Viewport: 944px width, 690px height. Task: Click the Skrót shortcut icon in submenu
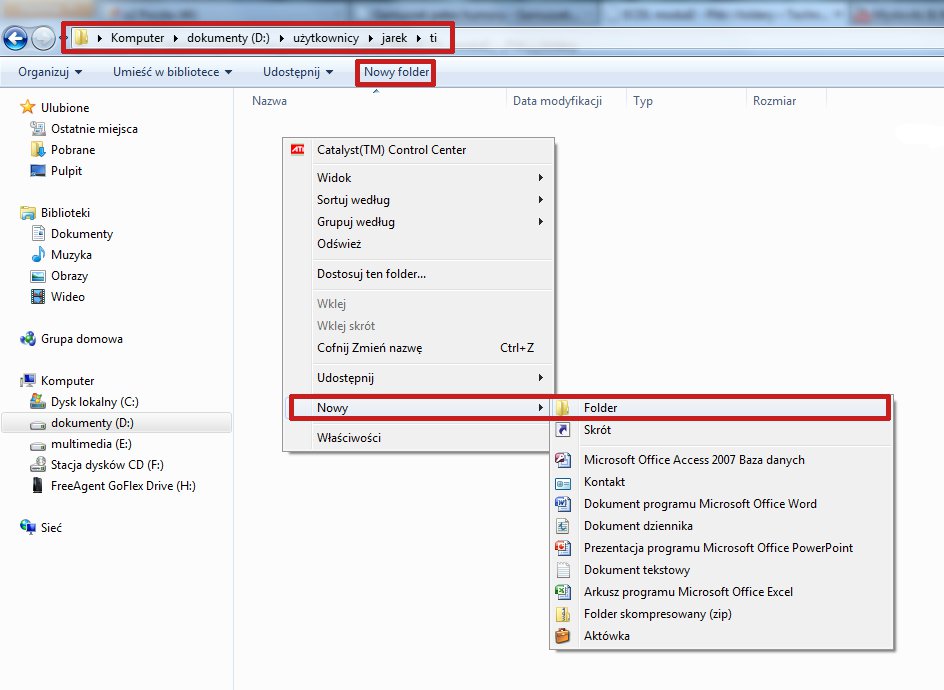(562, 429)
